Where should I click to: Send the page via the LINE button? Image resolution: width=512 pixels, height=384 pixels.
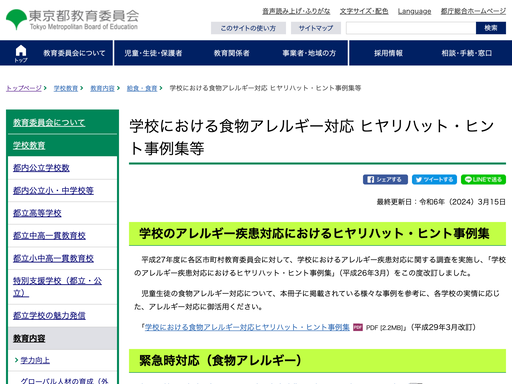pyautogui.click(x=483, y=180)
